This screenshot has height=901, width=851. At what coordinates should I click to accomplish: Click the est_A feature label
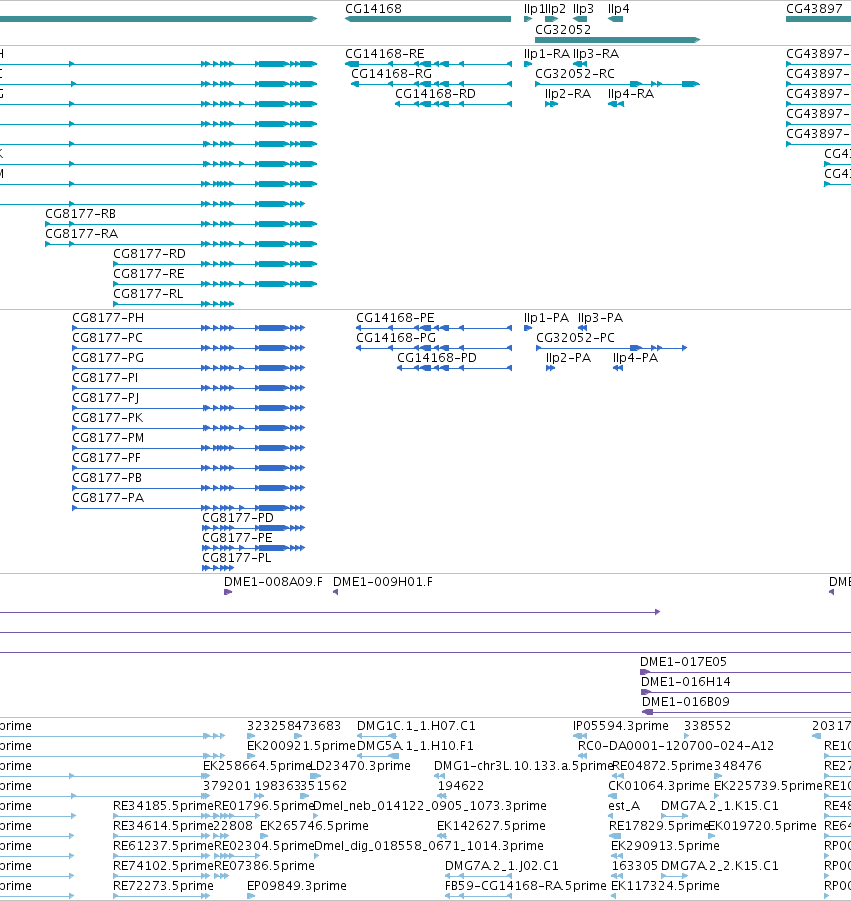click(624, 806)
